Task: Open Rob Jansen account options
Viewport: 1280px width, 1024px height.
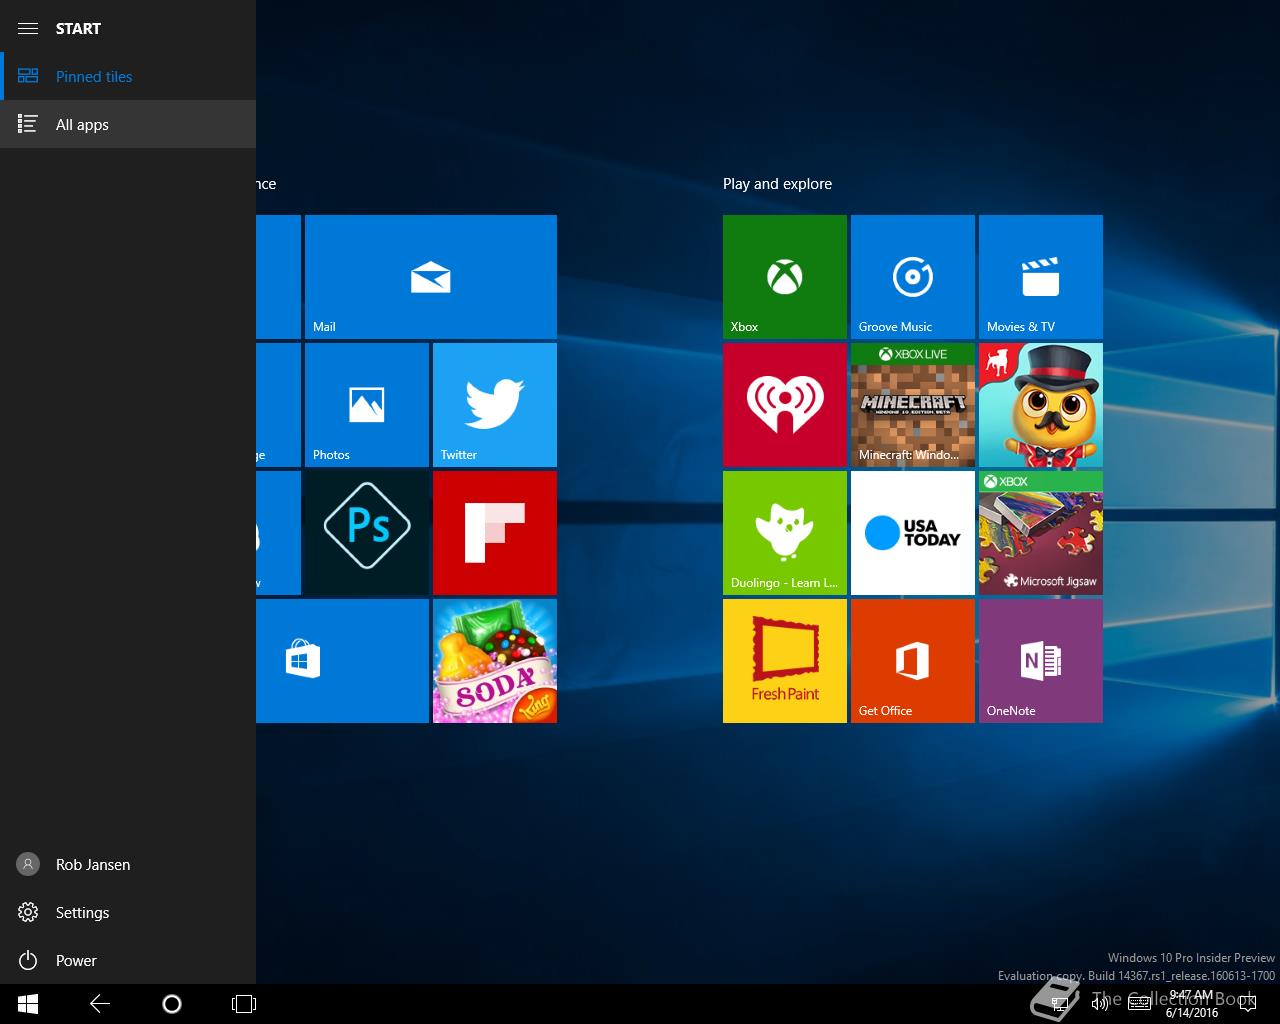Action: (128, 864)
